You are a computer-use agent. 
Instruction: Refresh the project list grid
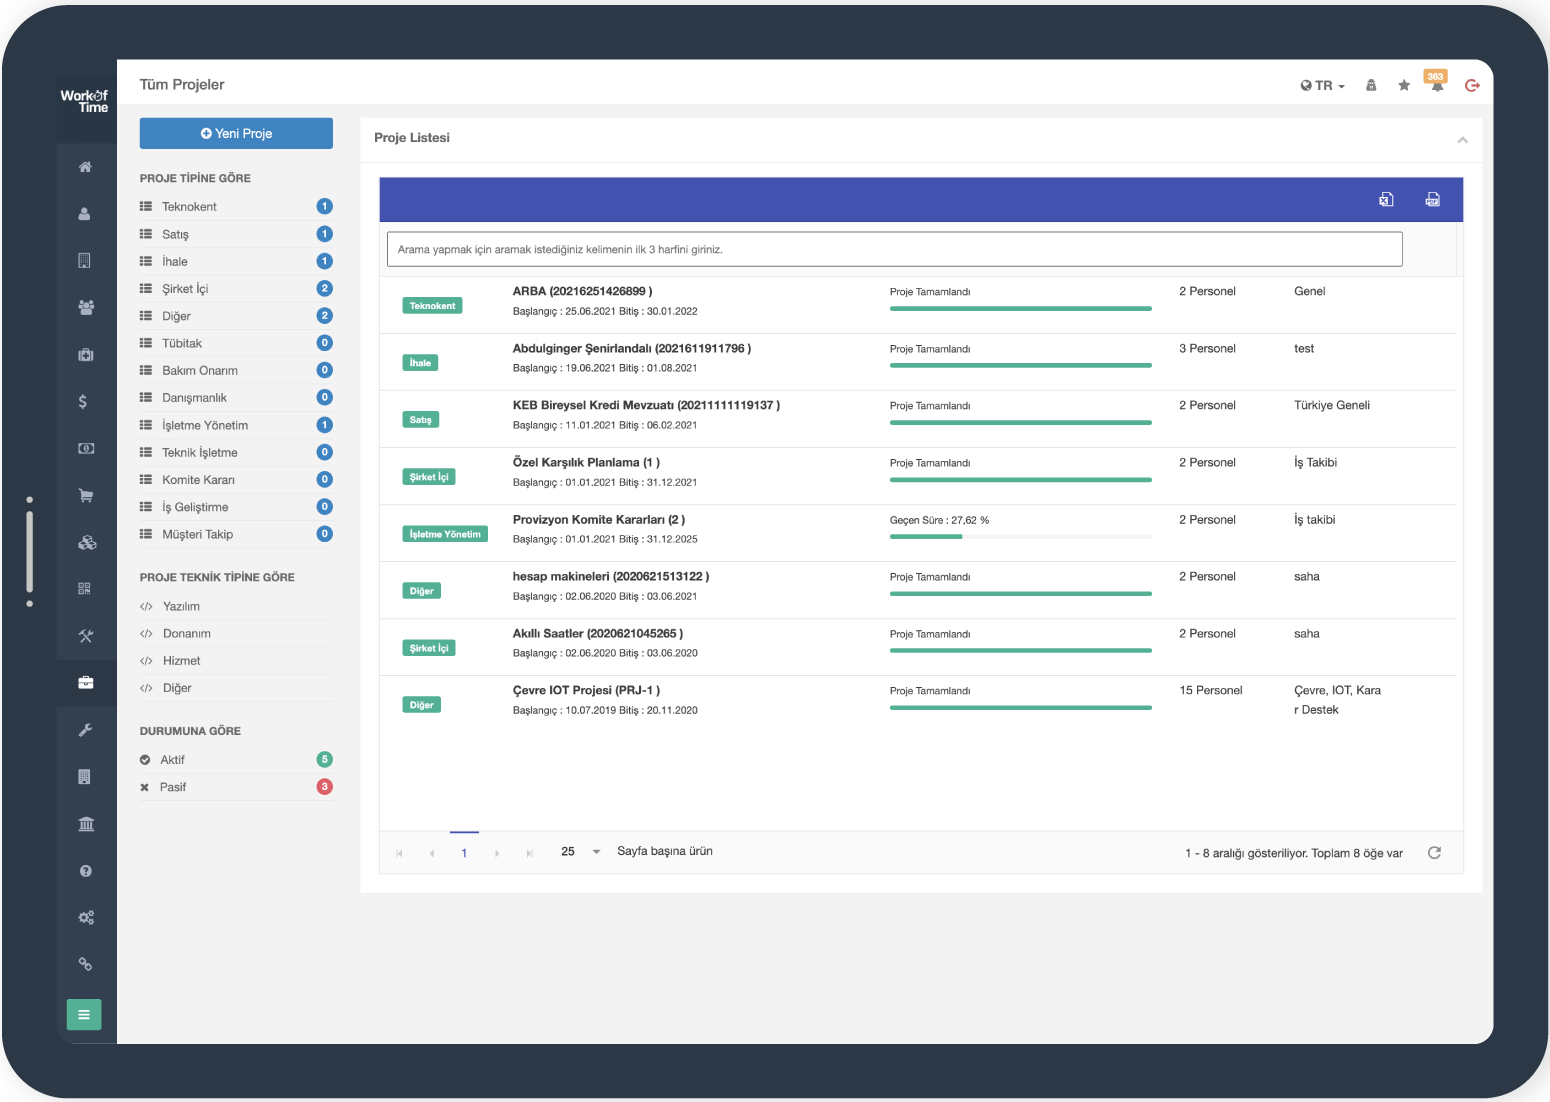coord(1434,853)
